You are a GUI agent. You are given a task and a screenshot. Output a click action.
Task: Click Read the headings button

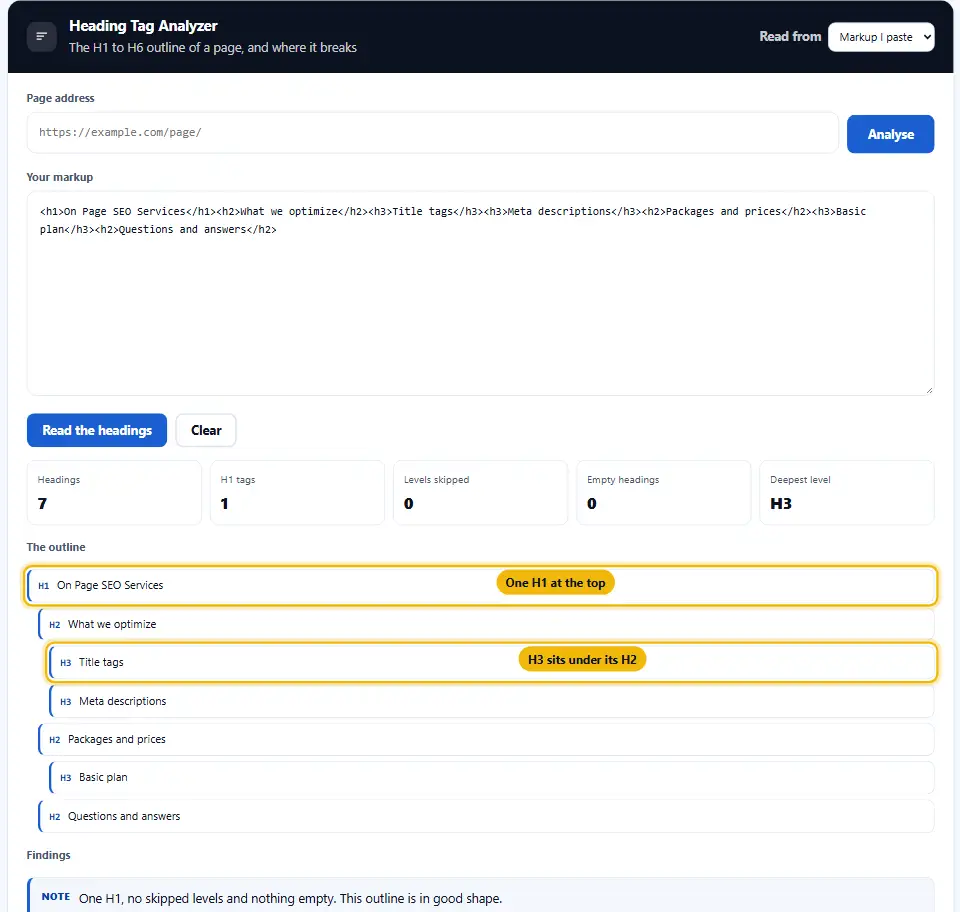(97, 430)
